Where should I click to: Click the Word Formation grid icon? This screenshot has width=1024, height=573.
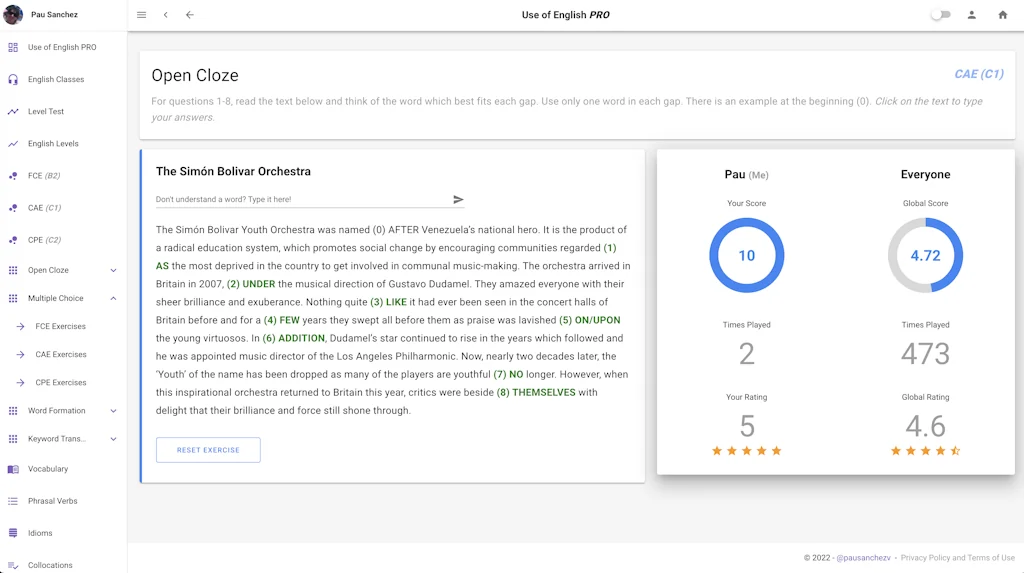pyautogui.click(x=13, y=410)
